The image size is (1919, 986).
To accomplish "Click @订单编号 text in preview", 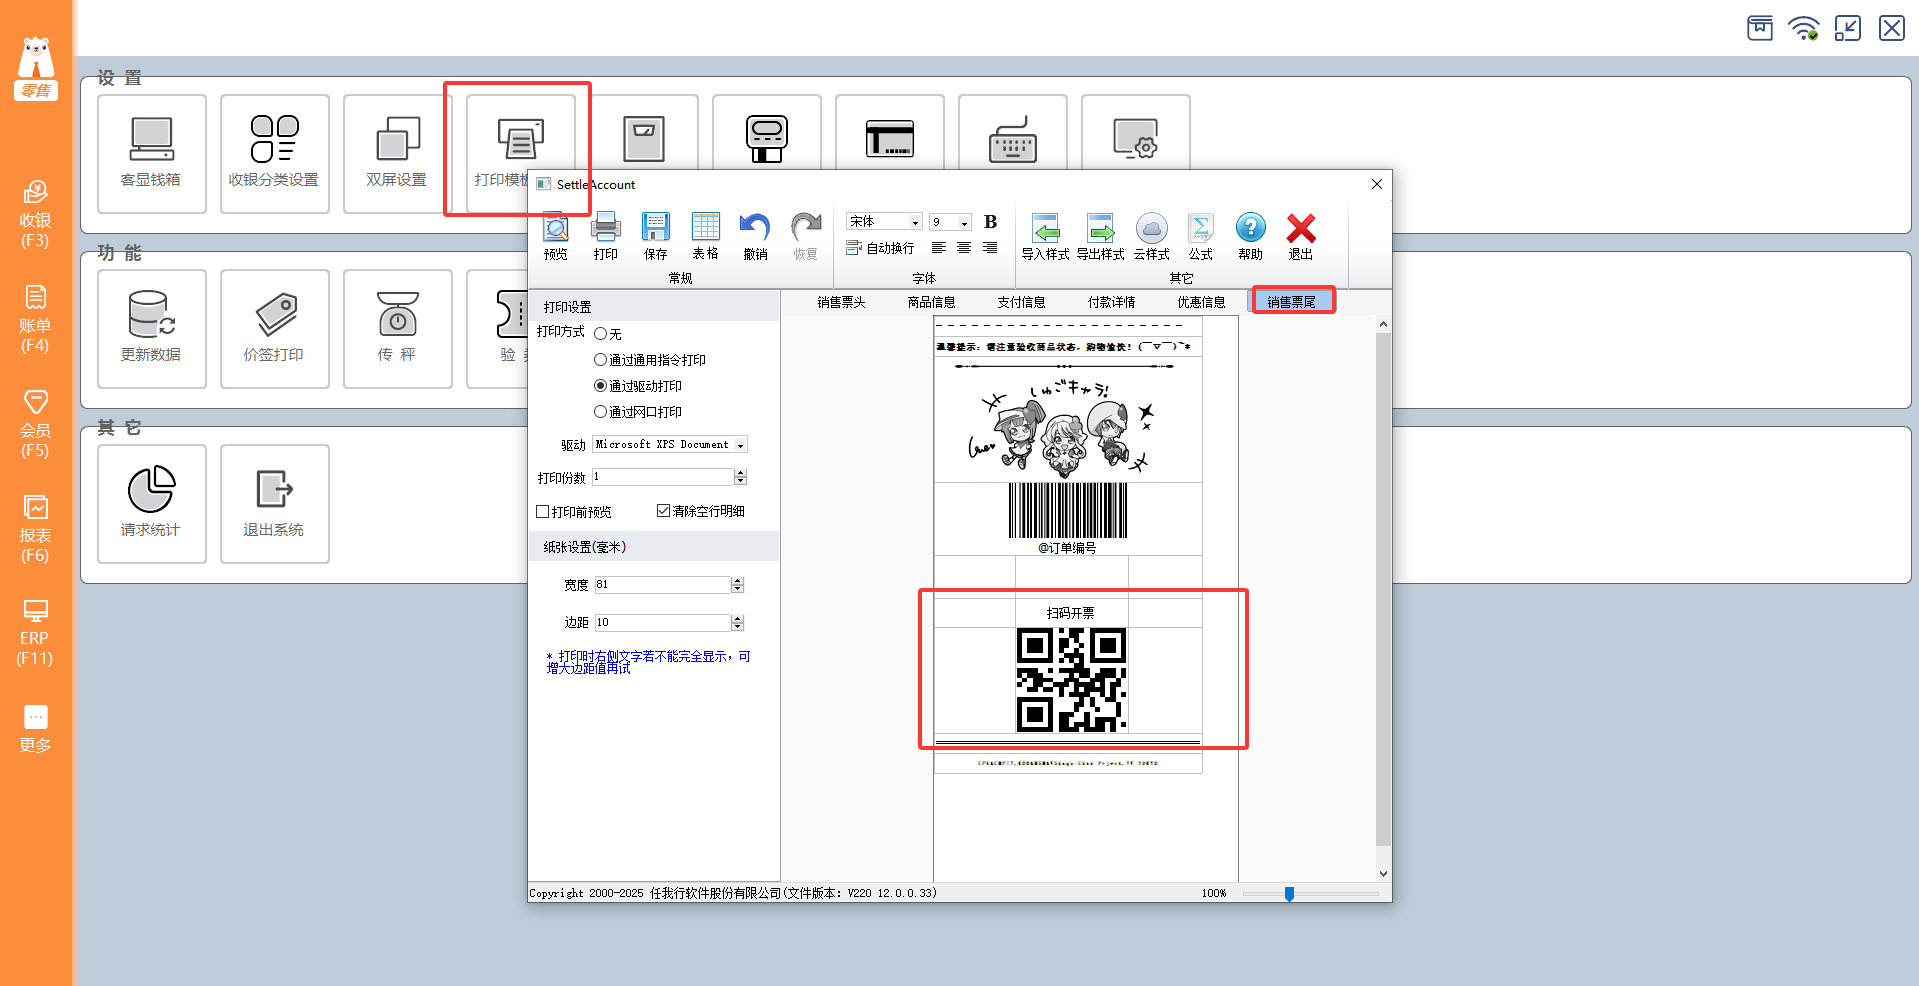I will [x=1067, y=548].
